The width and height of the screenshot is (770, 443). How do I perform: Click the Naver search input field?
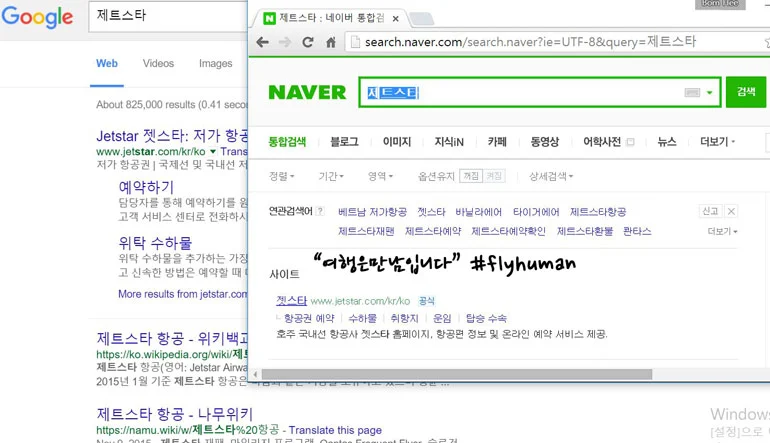point(522,92)
